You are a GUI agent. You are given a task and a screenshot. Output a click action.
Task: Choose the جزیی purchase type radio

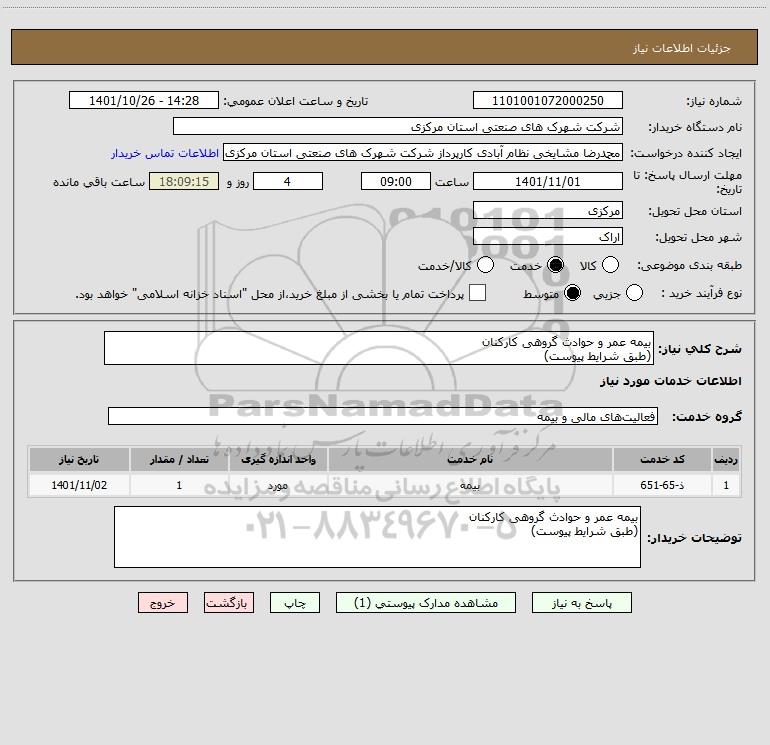click(x=634, y=293)
